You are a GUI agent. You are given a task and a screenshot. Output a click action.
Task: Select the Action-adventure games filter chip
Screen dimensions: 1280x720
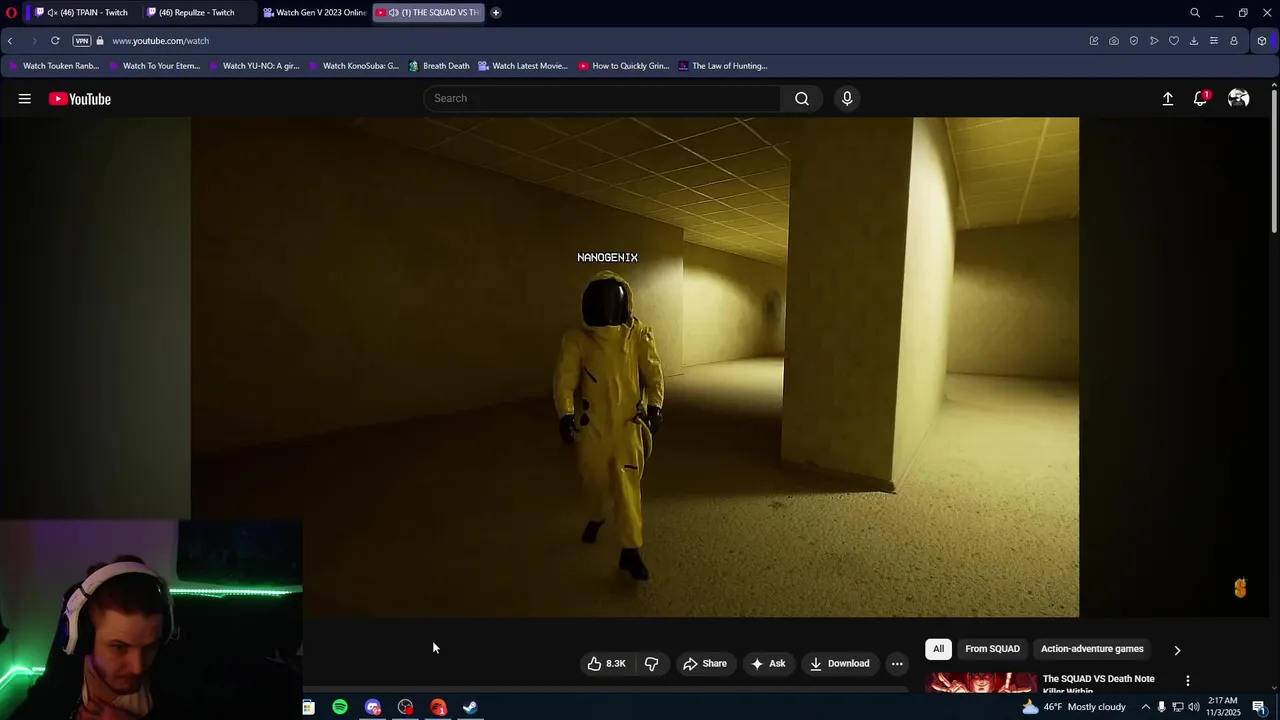point(1092,649)
